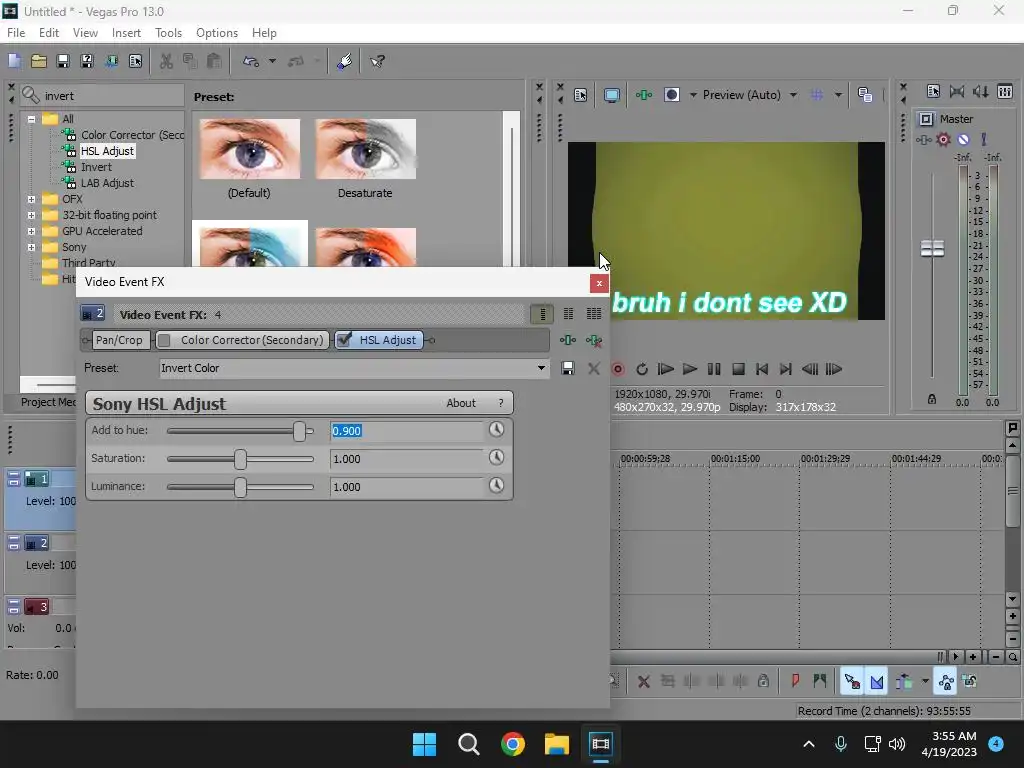Click the Master volume fader handle
Viewport: 1024px width, 768px height.
932,248
